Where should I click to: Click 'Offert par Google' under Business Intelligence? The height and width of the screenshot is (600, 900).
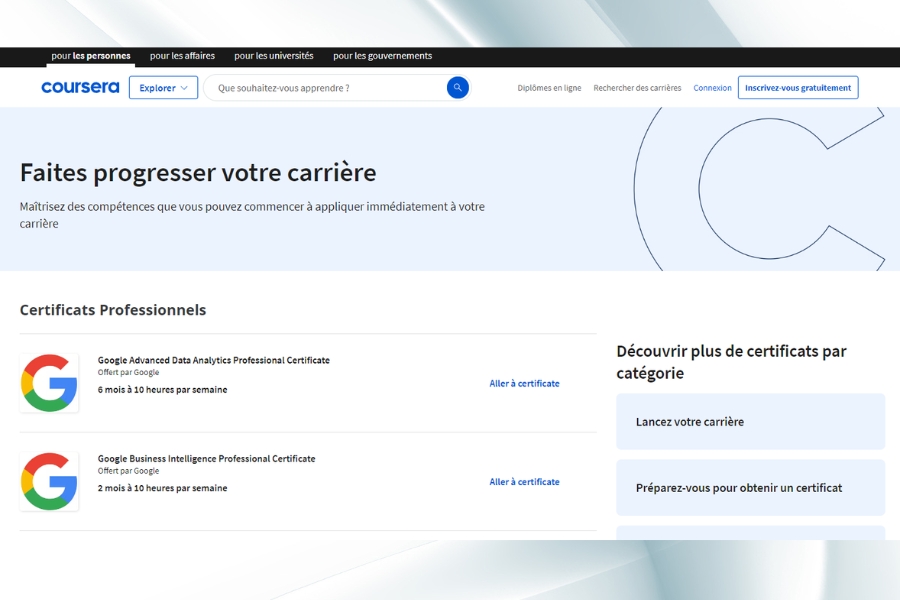[129, 471]
